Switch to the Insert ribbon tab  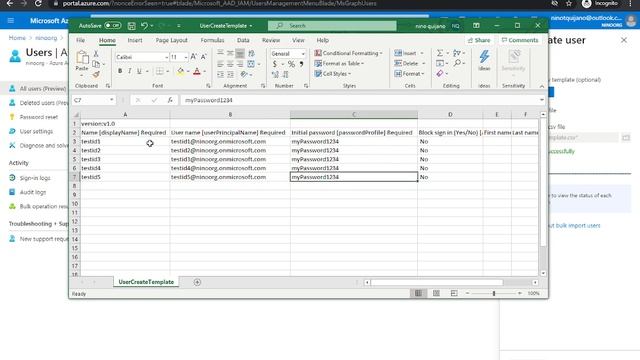pyautogui.click(x=135, y=40)
